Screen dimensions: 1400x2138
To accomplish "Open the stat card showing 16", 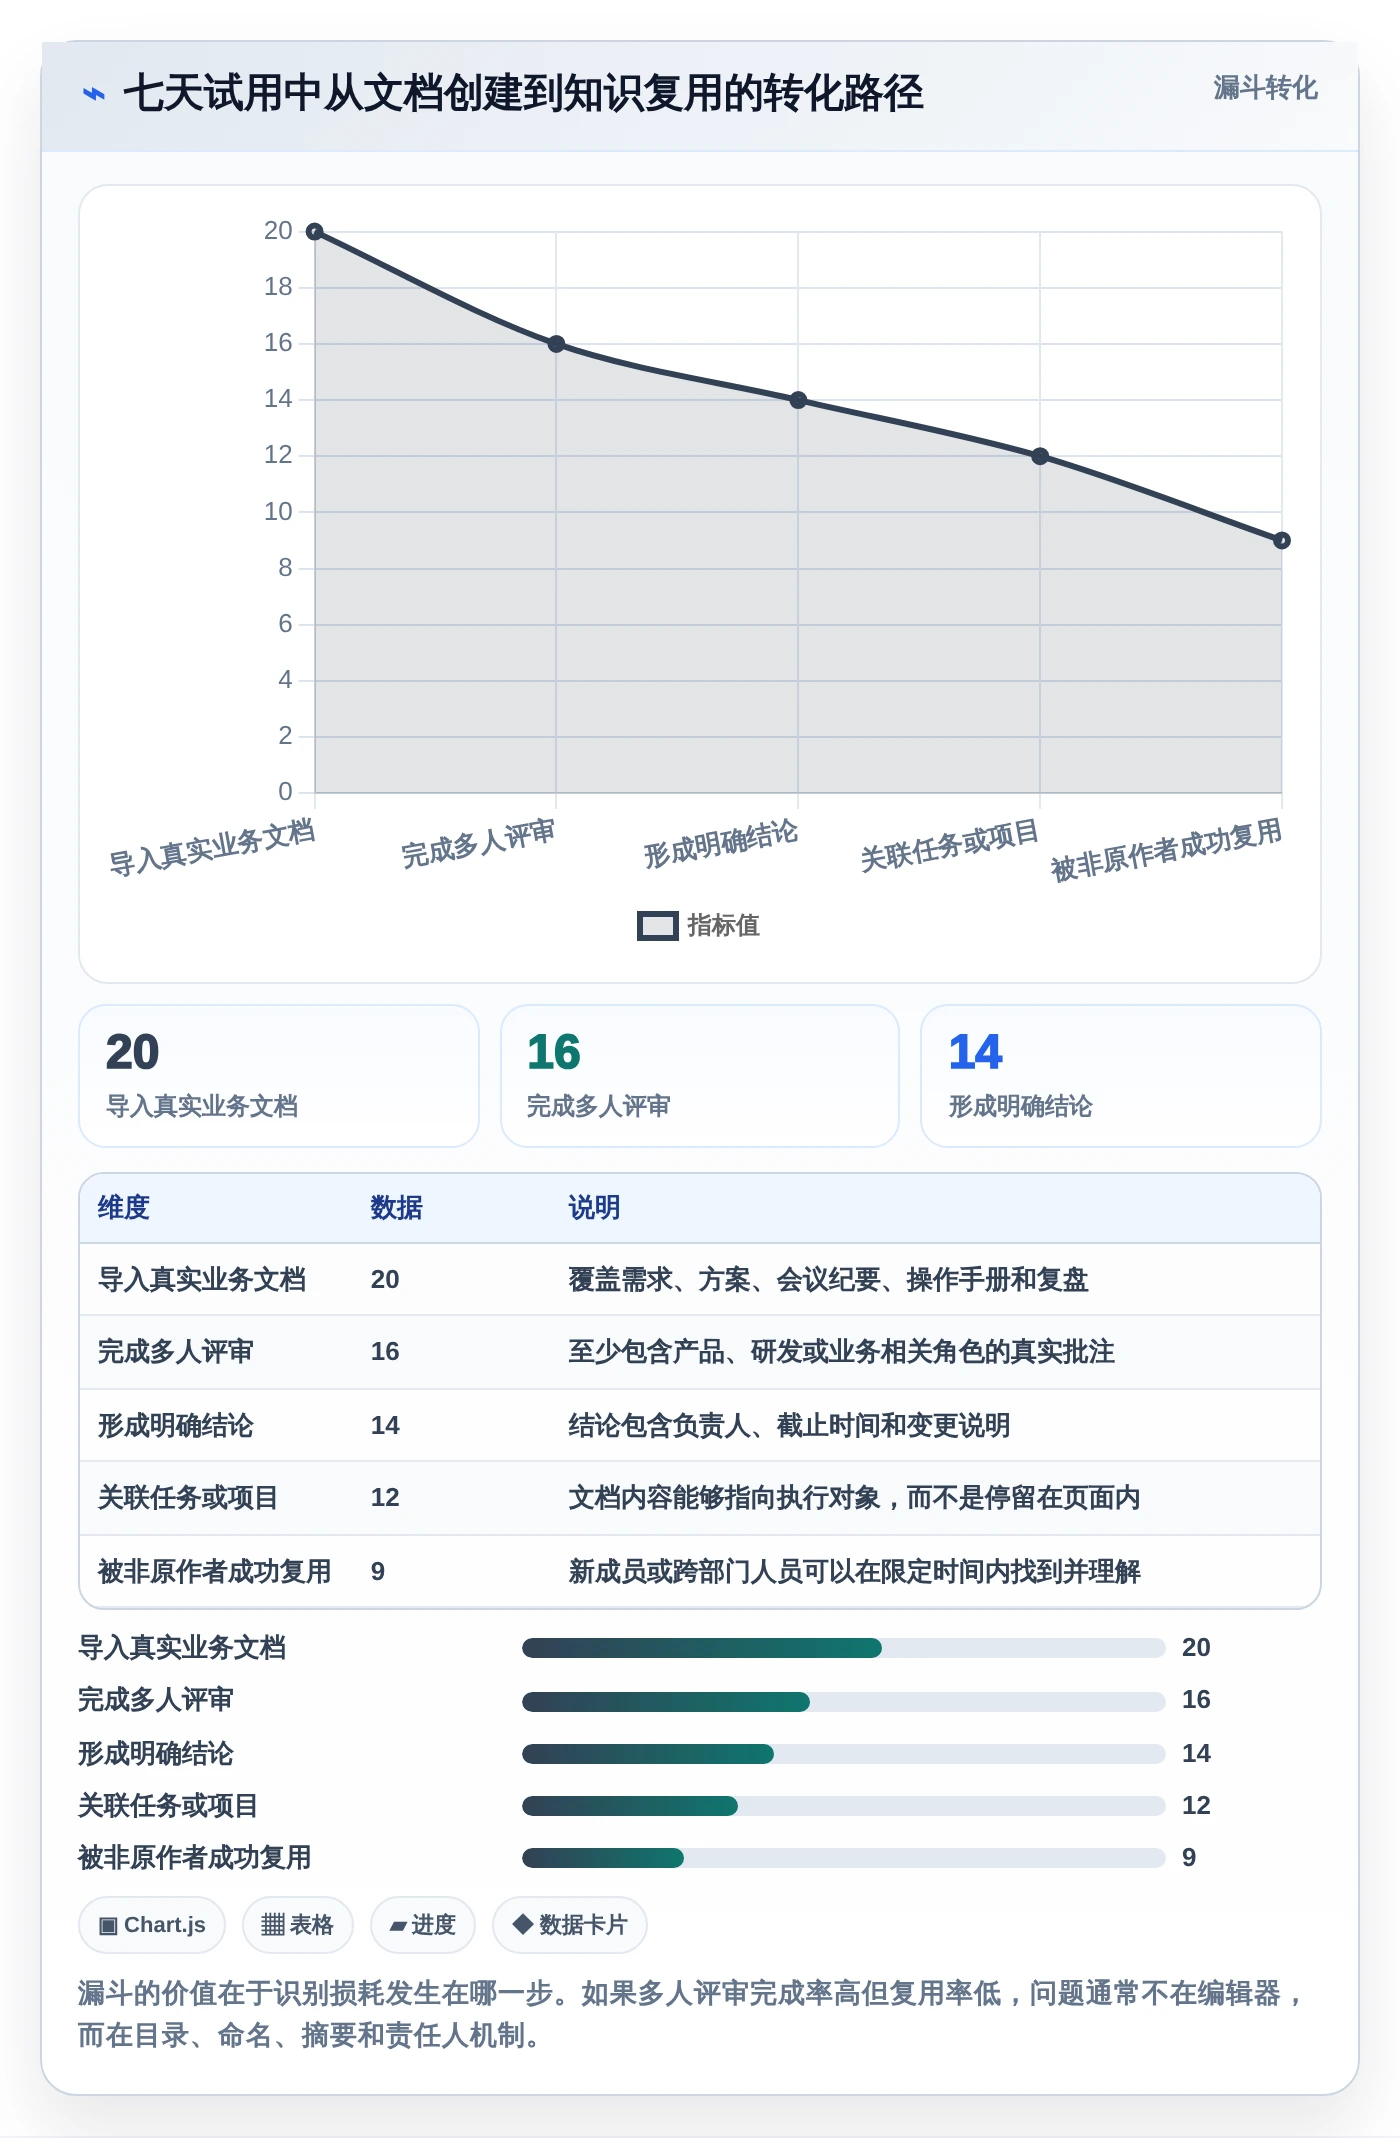I will 700,1076.
